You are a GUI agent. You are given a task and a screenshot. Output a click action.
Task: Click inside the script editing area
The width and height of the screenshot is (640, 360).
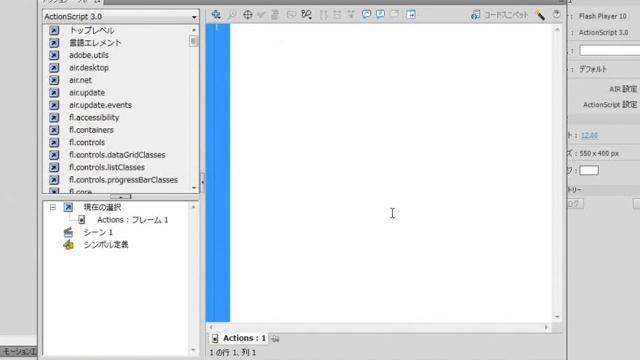coord(391,173)
